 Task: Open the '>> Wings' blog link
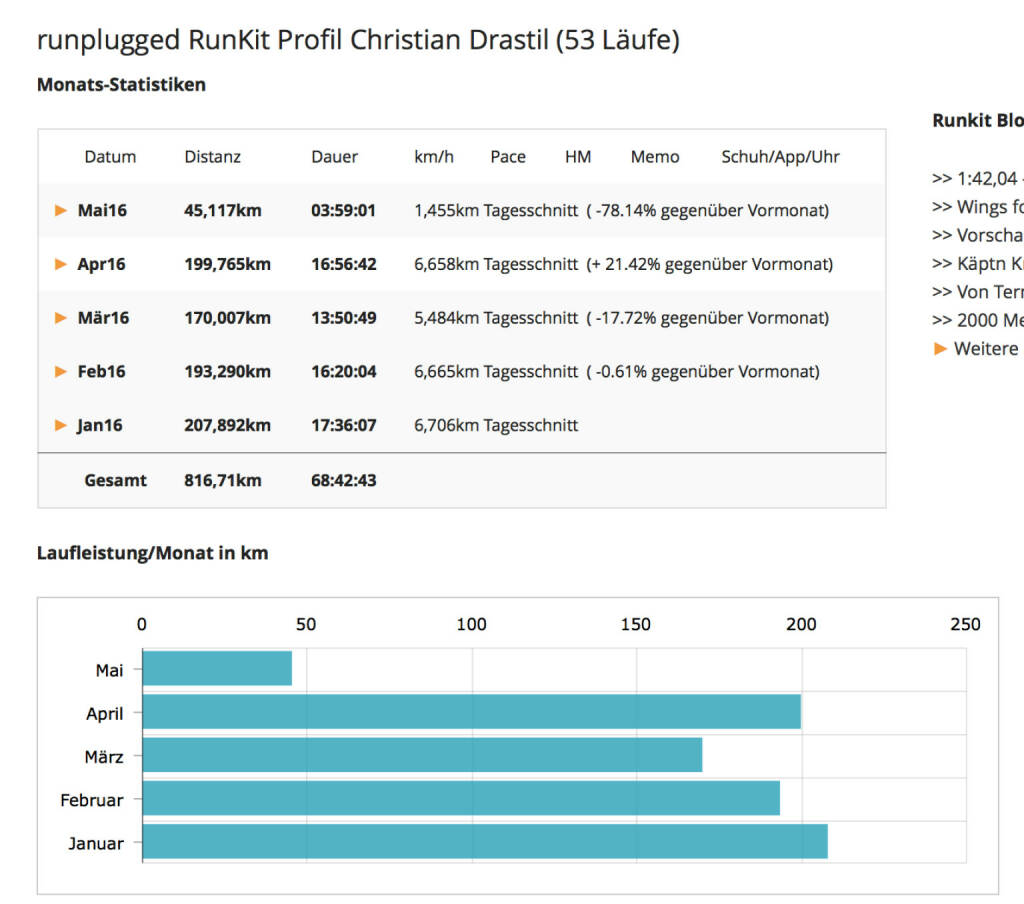pyautogui.click(x=978, y=207)
